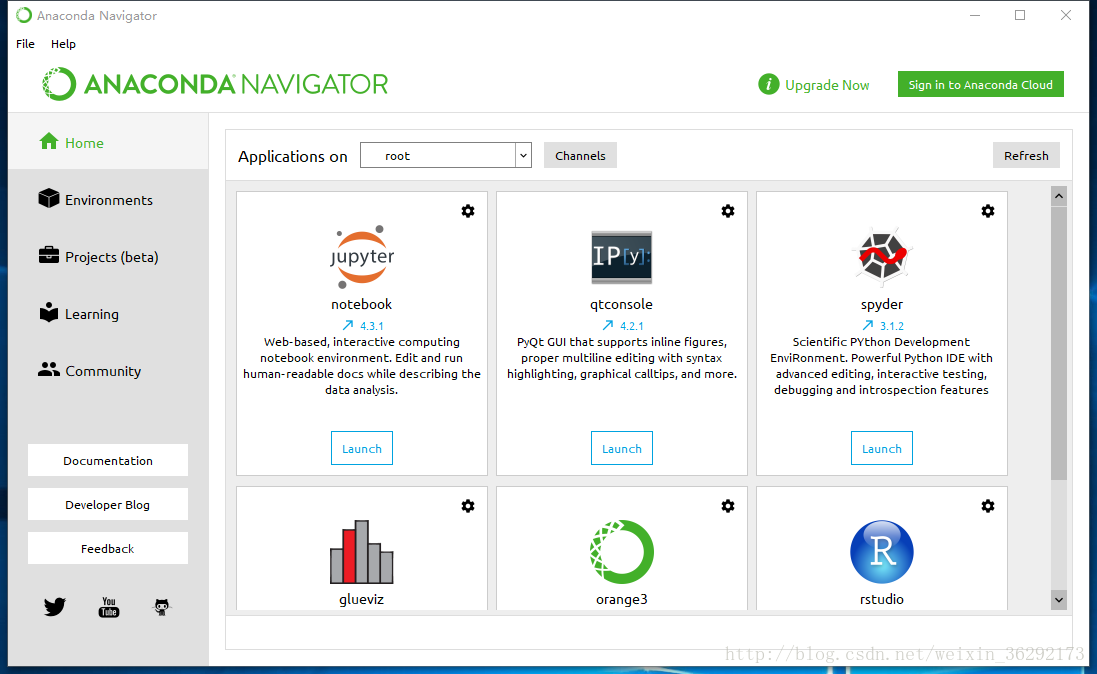Click the Anaconda Navigator header logo
The width and height of the screenshot is (1097, 674).
click(215, 84)
